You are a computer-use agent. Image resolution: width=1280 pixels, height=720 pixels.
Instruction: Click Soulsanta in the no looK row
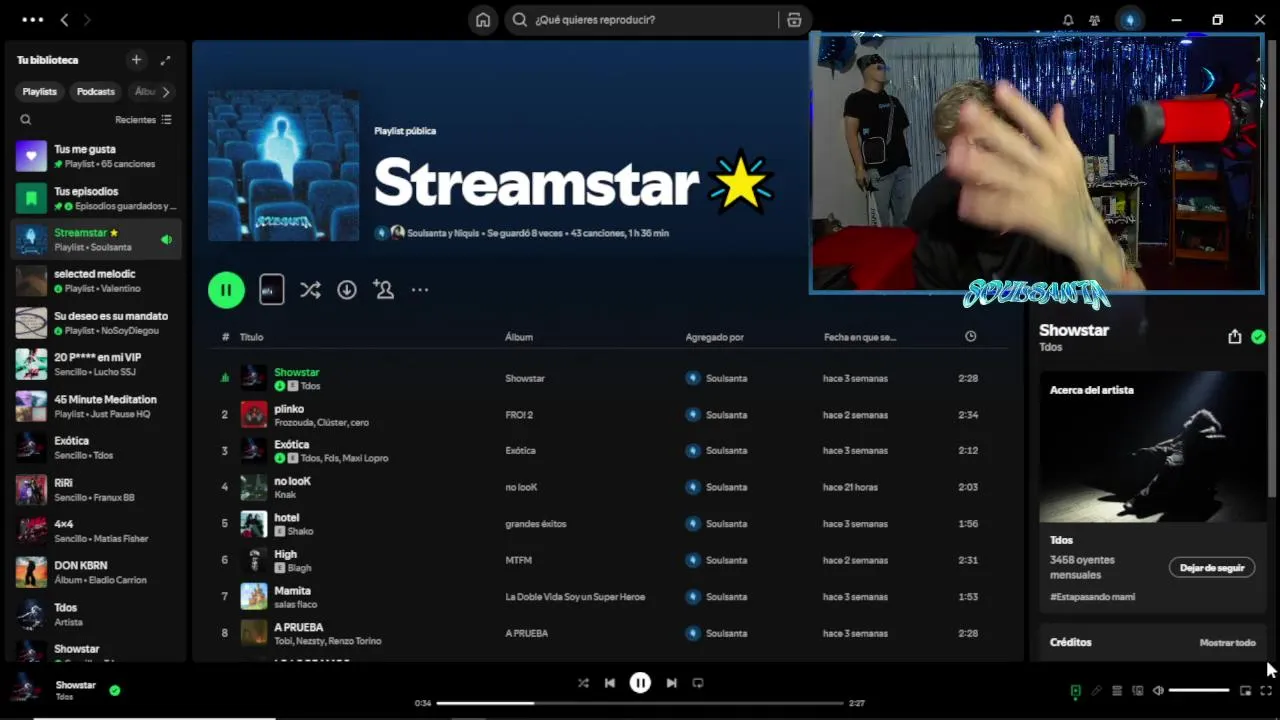pyautogui.click(x=726, y=487)
